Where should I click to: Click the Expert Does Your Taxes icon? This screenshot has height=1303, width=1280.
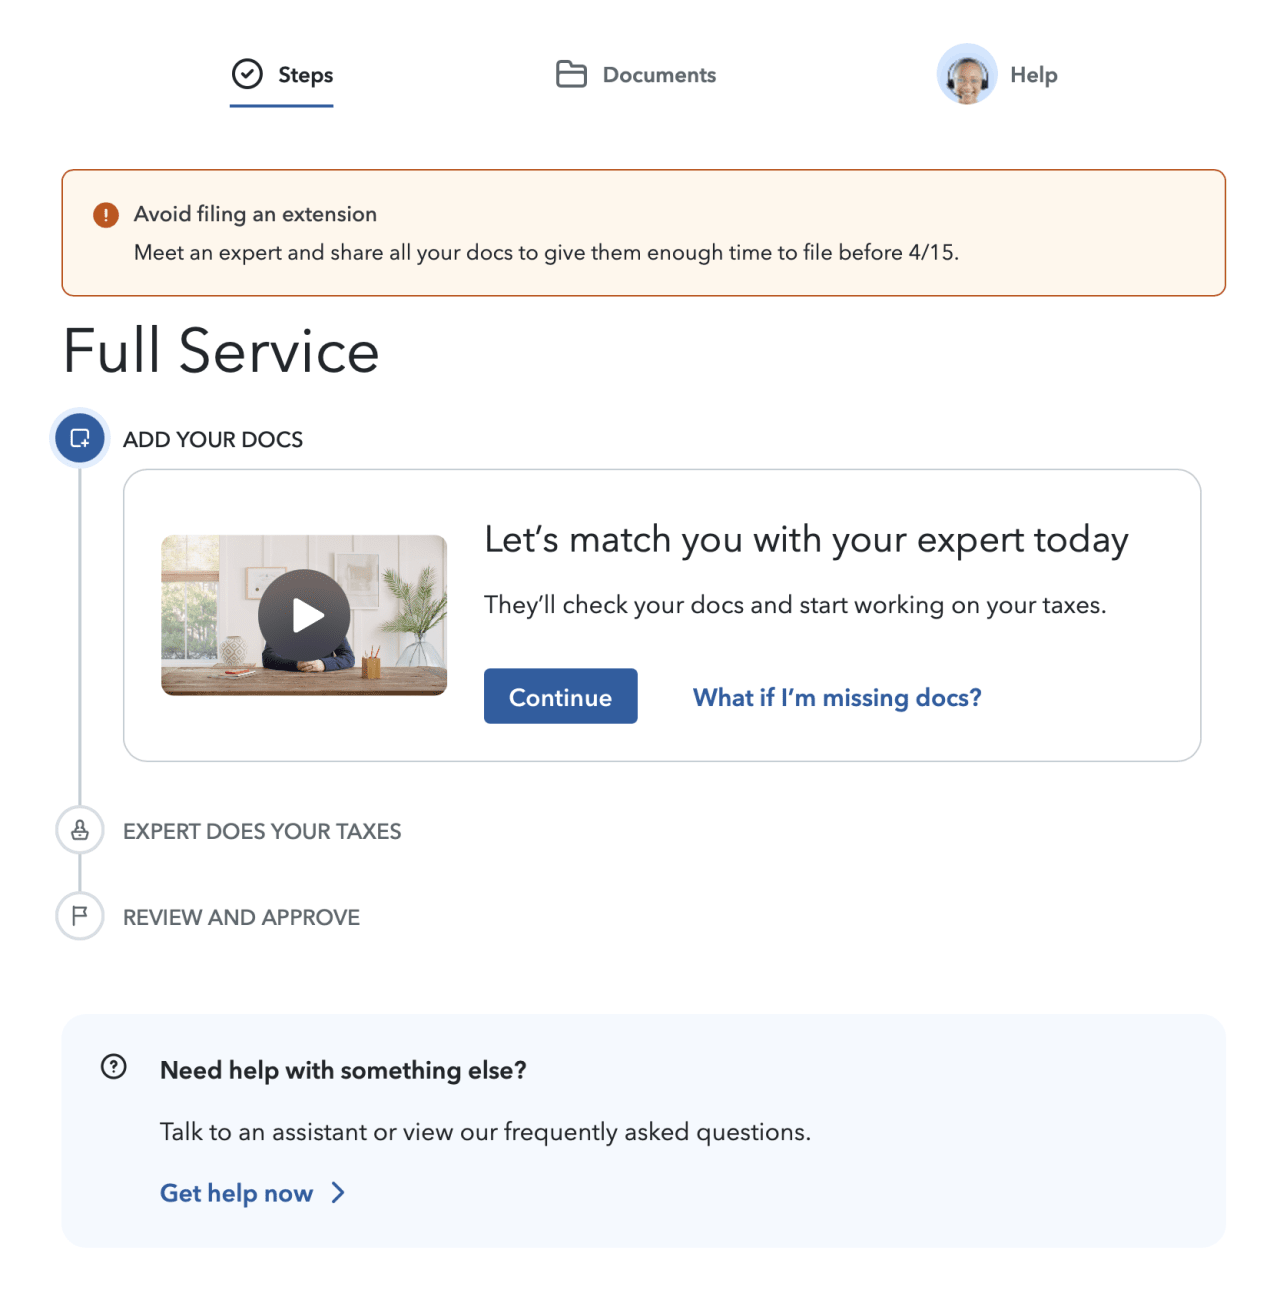(79, 830)
